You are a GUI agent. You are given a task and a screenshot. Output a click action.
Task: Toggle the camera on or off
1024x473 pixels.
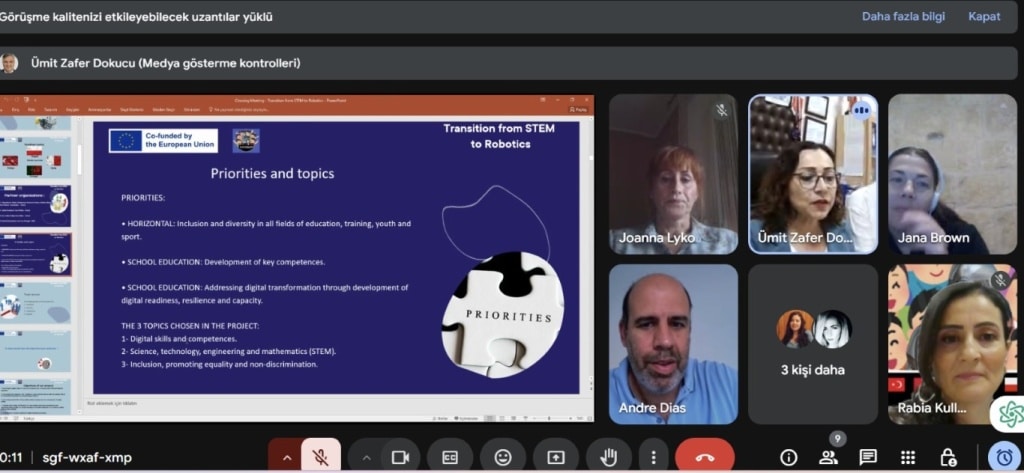pyautogui.click(x=400, y=457)
